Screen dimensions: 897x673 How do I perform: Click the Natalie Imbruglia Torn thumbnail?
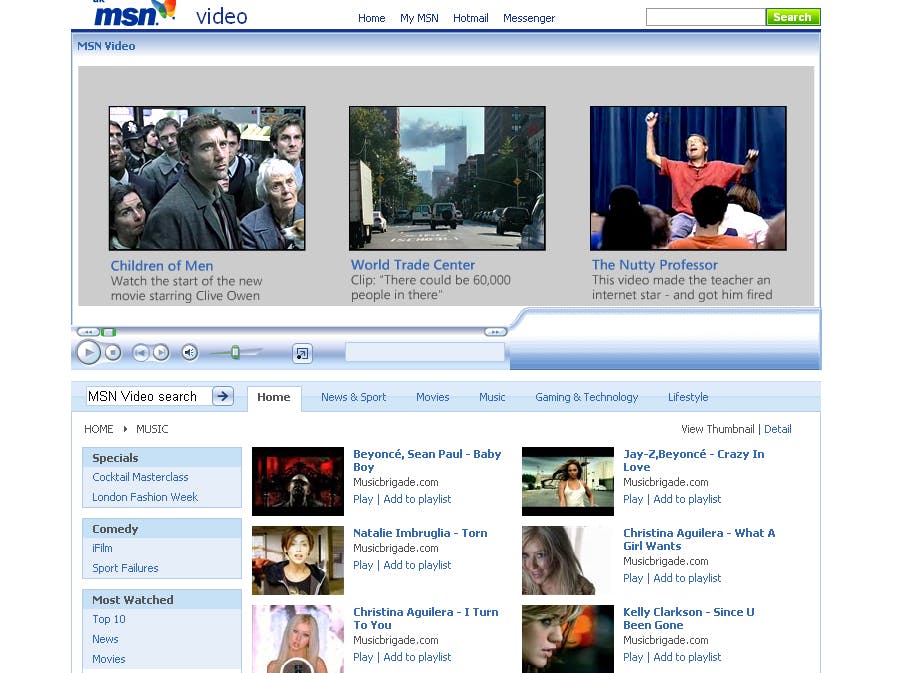tap(298, 560)
